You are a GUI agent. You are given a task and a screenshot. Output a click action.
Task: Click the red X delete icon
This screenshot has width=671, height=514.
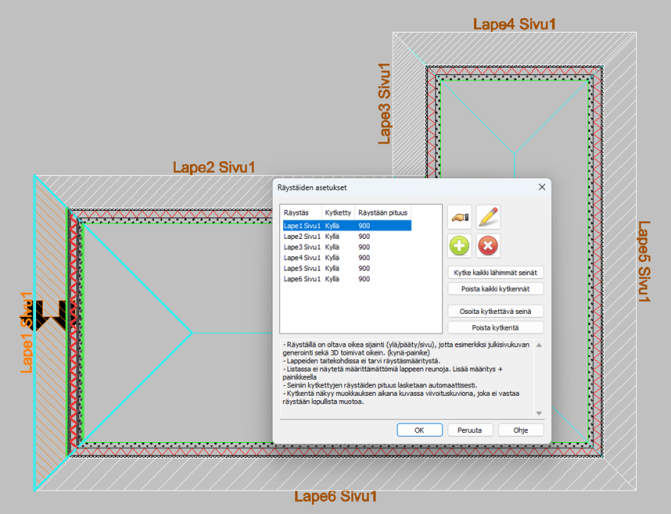click(488, 245)
